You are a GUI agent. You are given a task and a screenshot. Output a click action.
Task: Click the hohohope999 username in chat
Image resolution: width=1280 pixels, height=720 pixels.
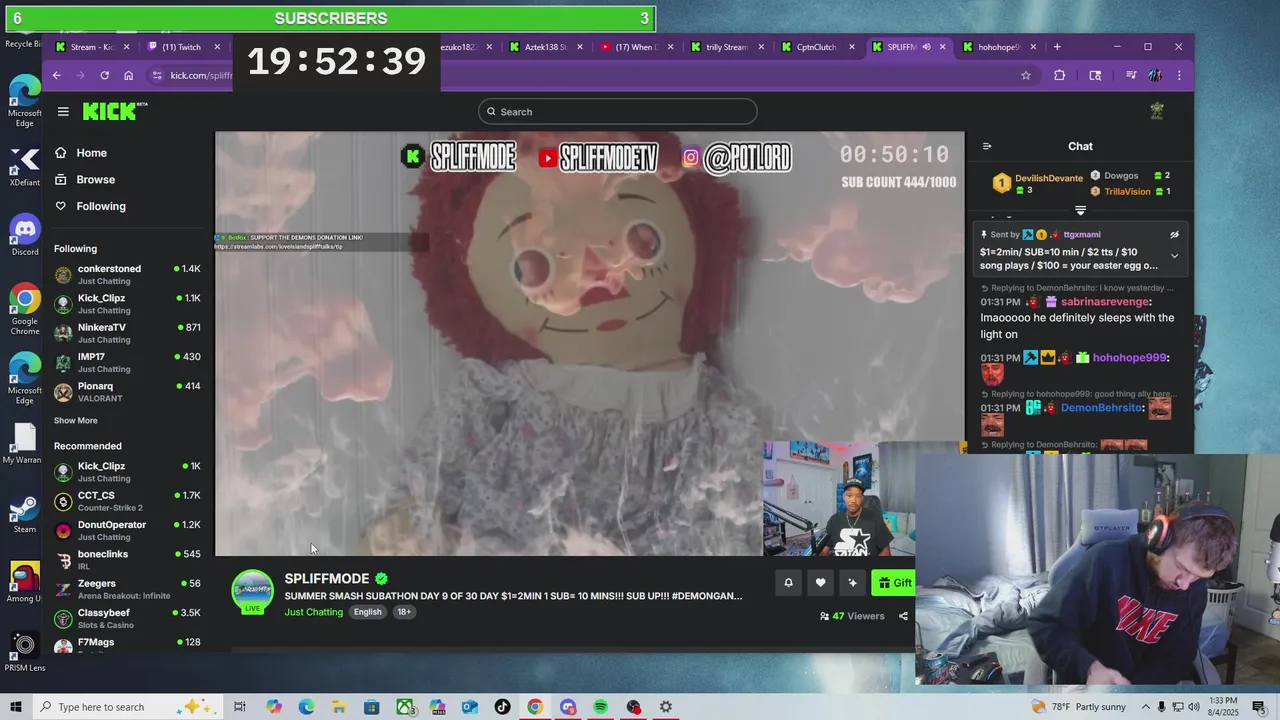(x=1130, y=358)
